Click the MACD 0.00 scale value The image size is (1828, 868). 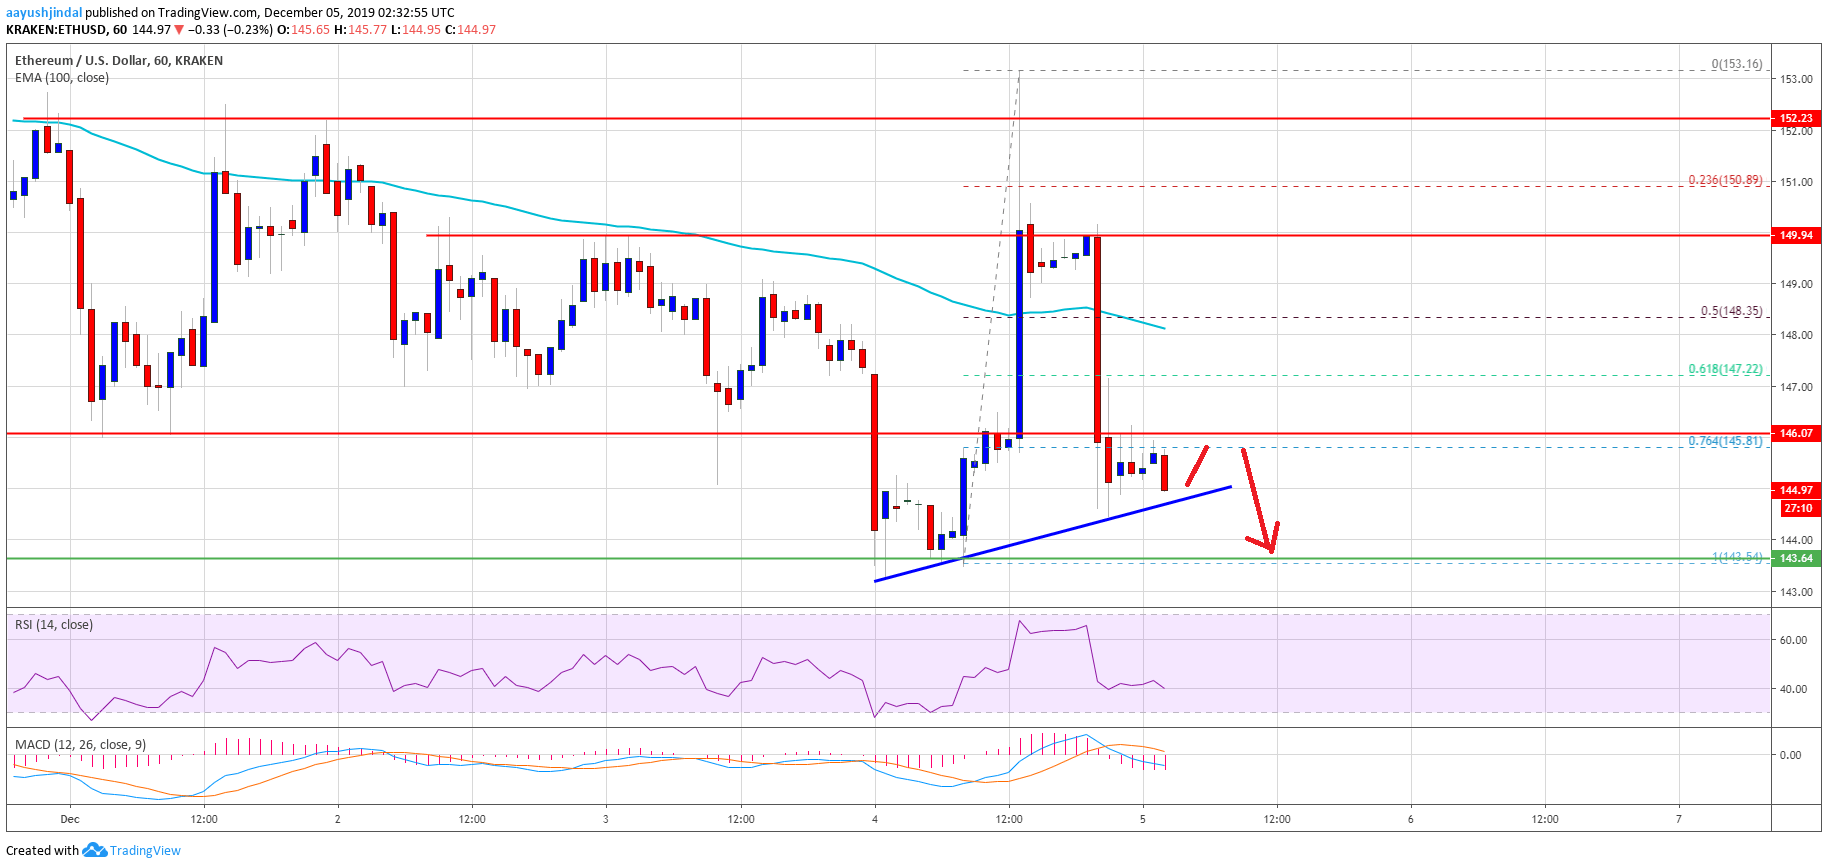point(1790,755)
